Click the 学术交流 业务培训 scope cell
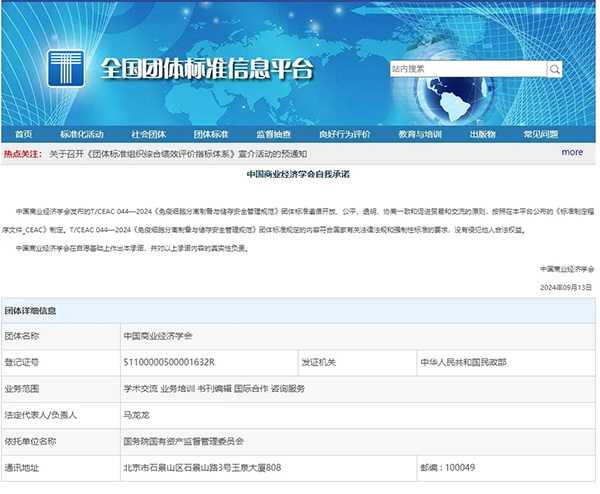 (357, 389)
